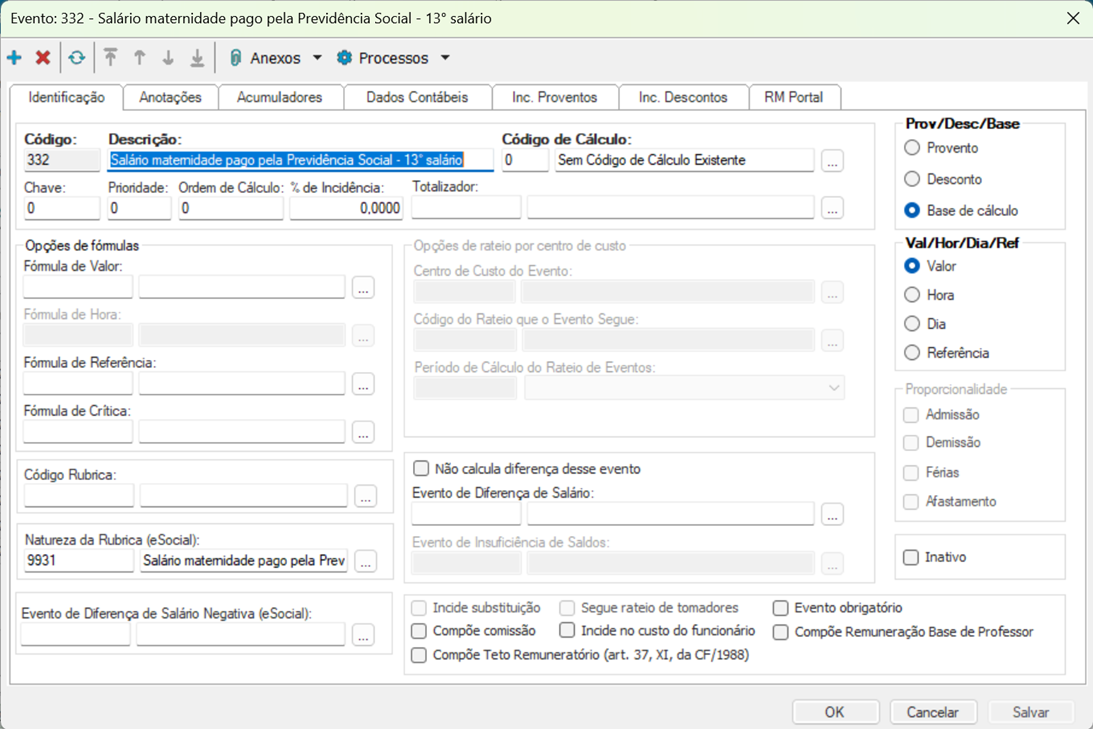This screenshot has height=729, width=1093.
Task: Tick Incide no custo do funcionário
Action: point(567,631)
